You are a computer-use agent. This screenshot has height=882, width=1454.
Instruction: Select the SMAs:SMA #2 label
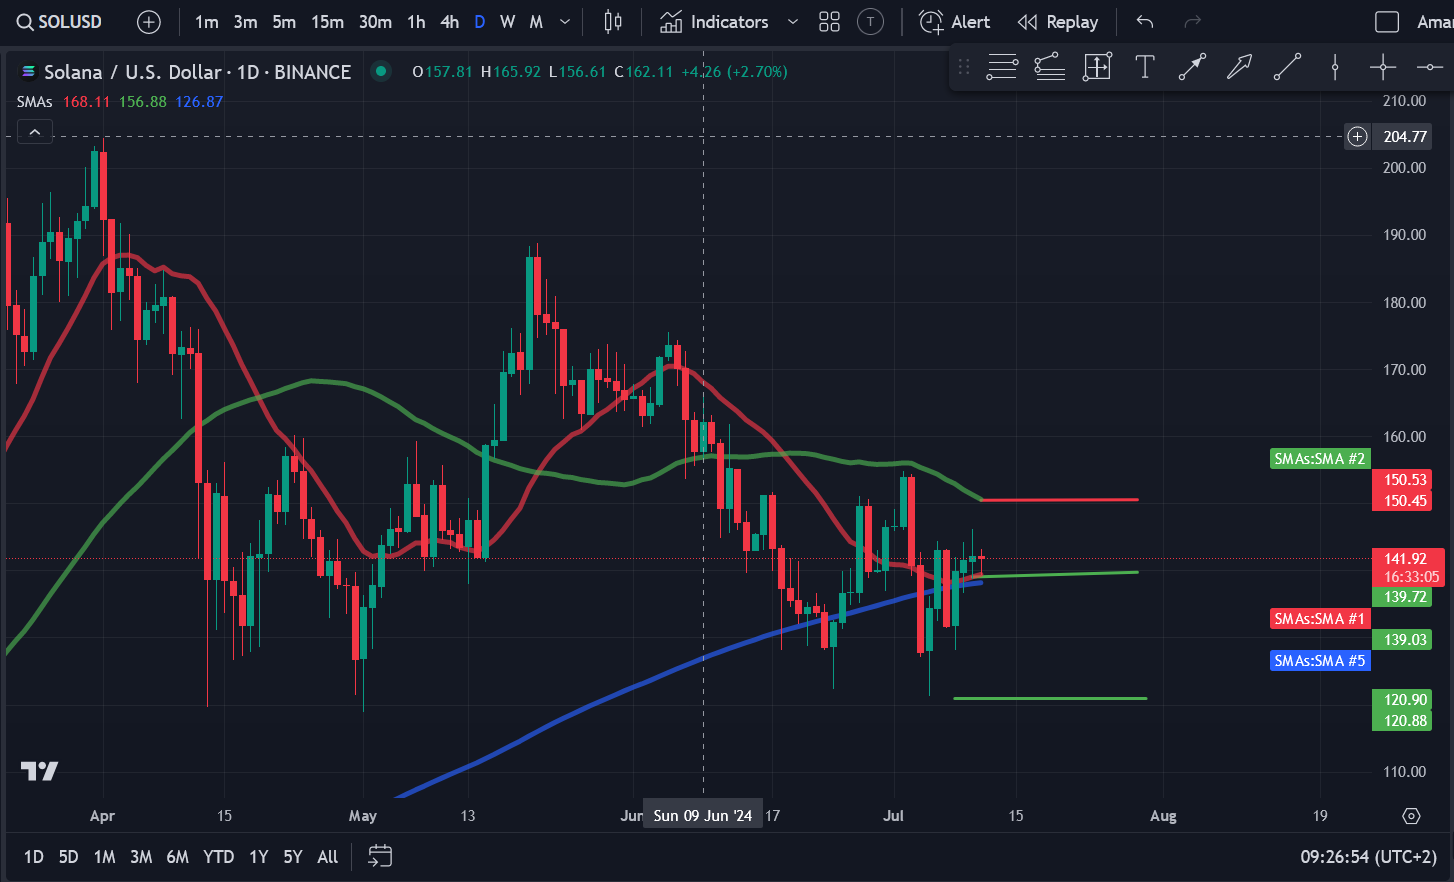click(1319, 459)
